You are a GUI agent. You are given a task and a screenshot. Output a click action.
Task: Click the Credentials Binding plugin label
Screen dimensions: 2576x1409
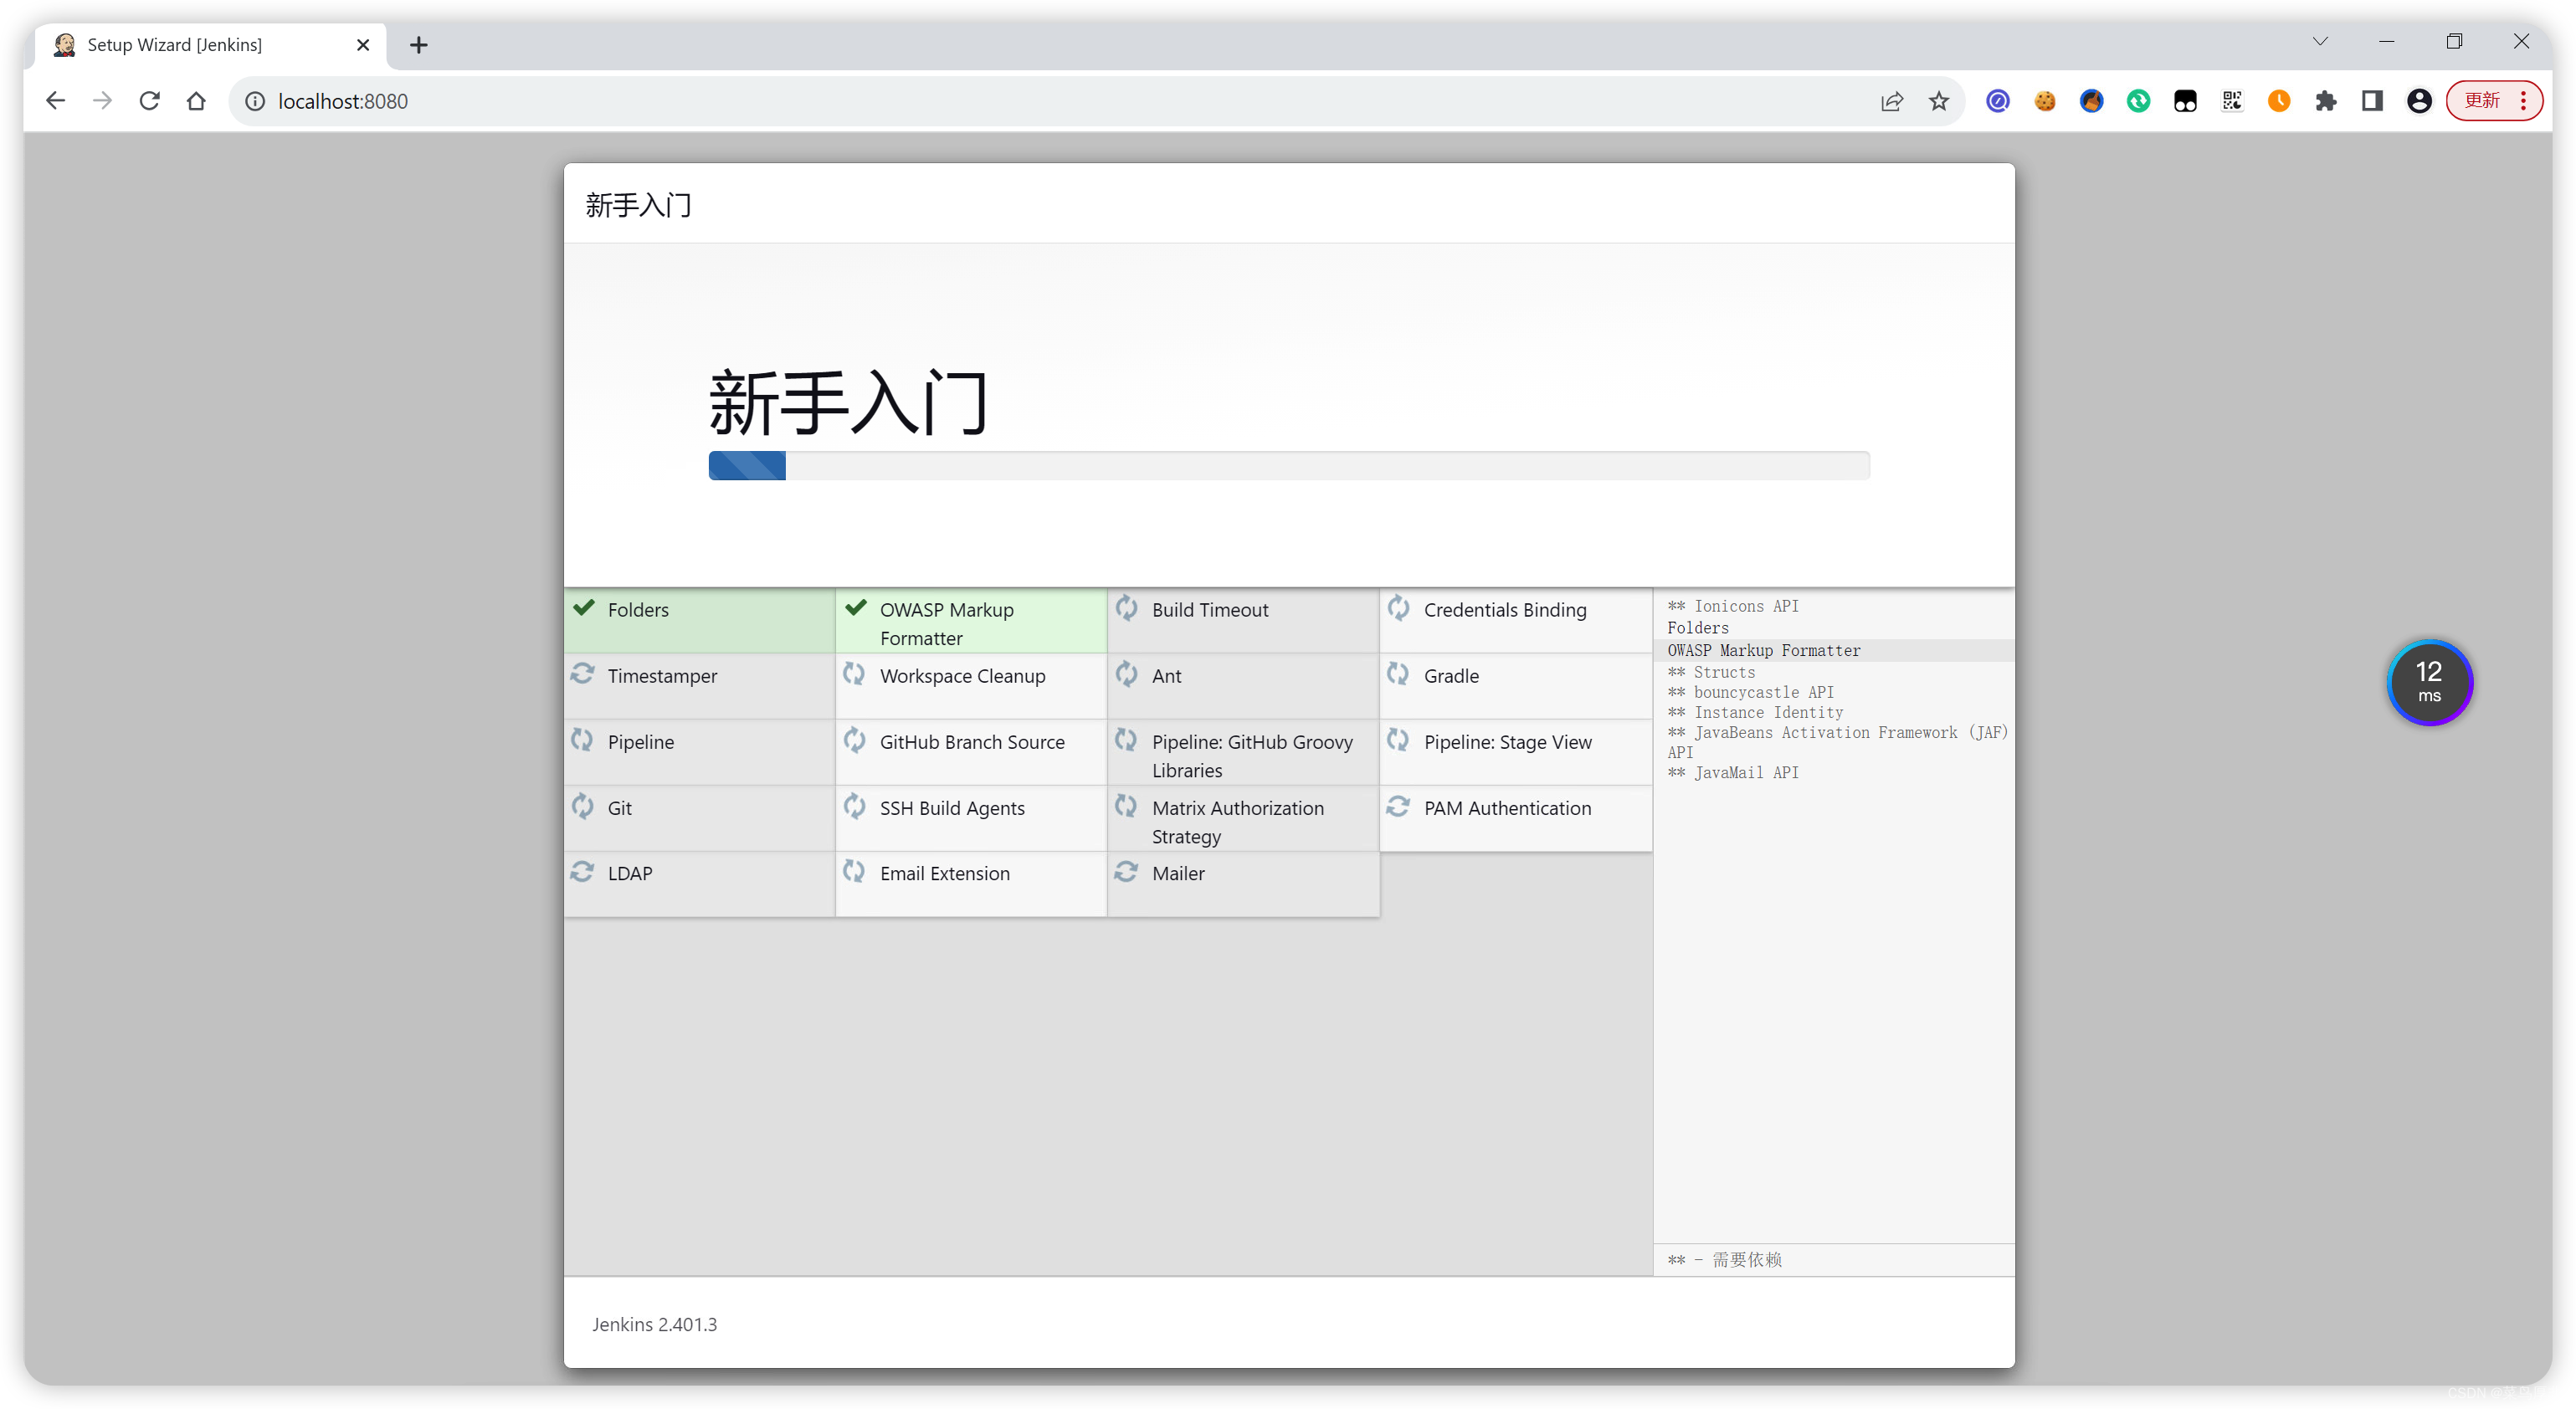1505,610
